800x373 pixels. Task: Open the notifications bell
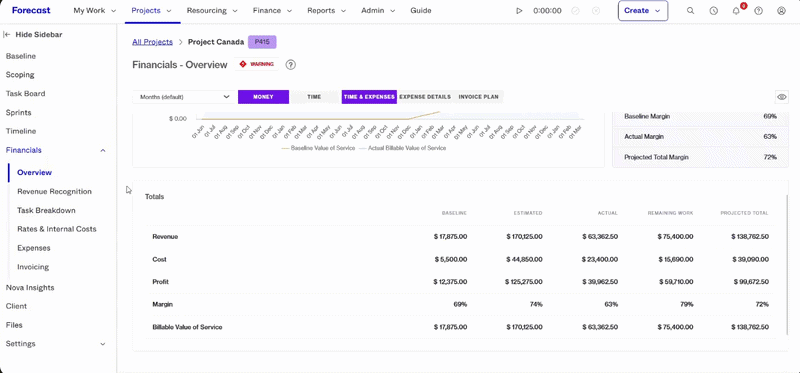(736, 11)
